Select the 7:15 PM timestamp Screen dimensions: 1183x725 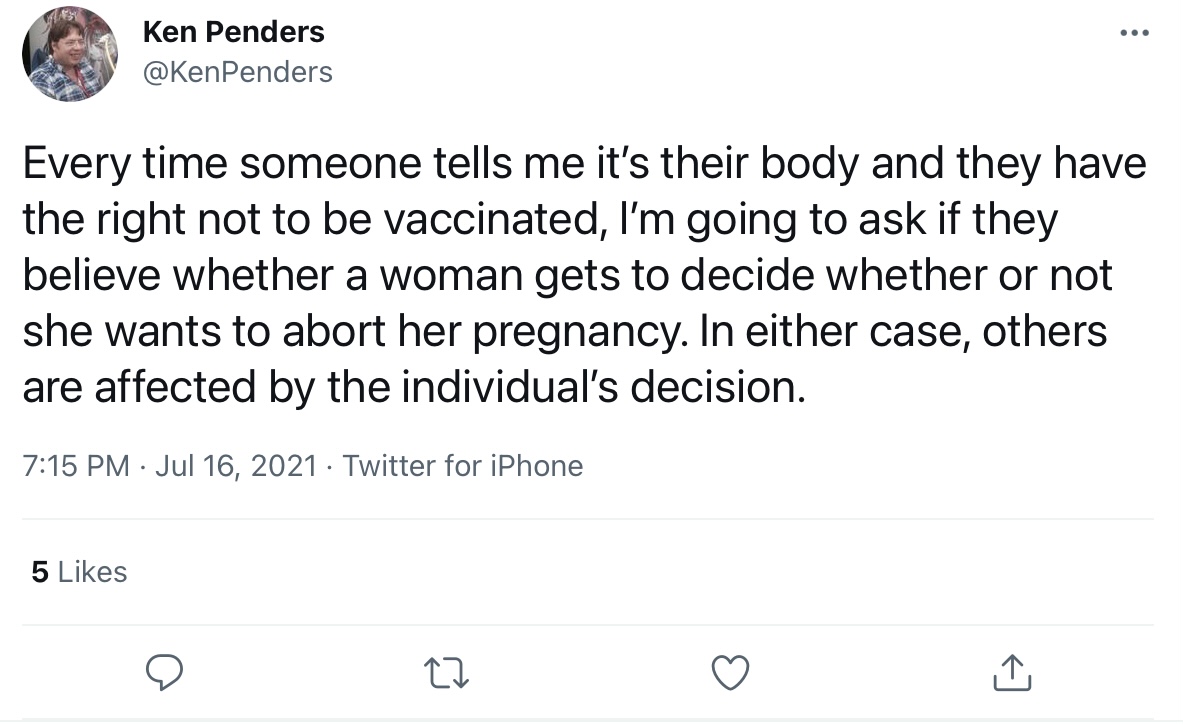pyautogui.click(x=76, y=465)
